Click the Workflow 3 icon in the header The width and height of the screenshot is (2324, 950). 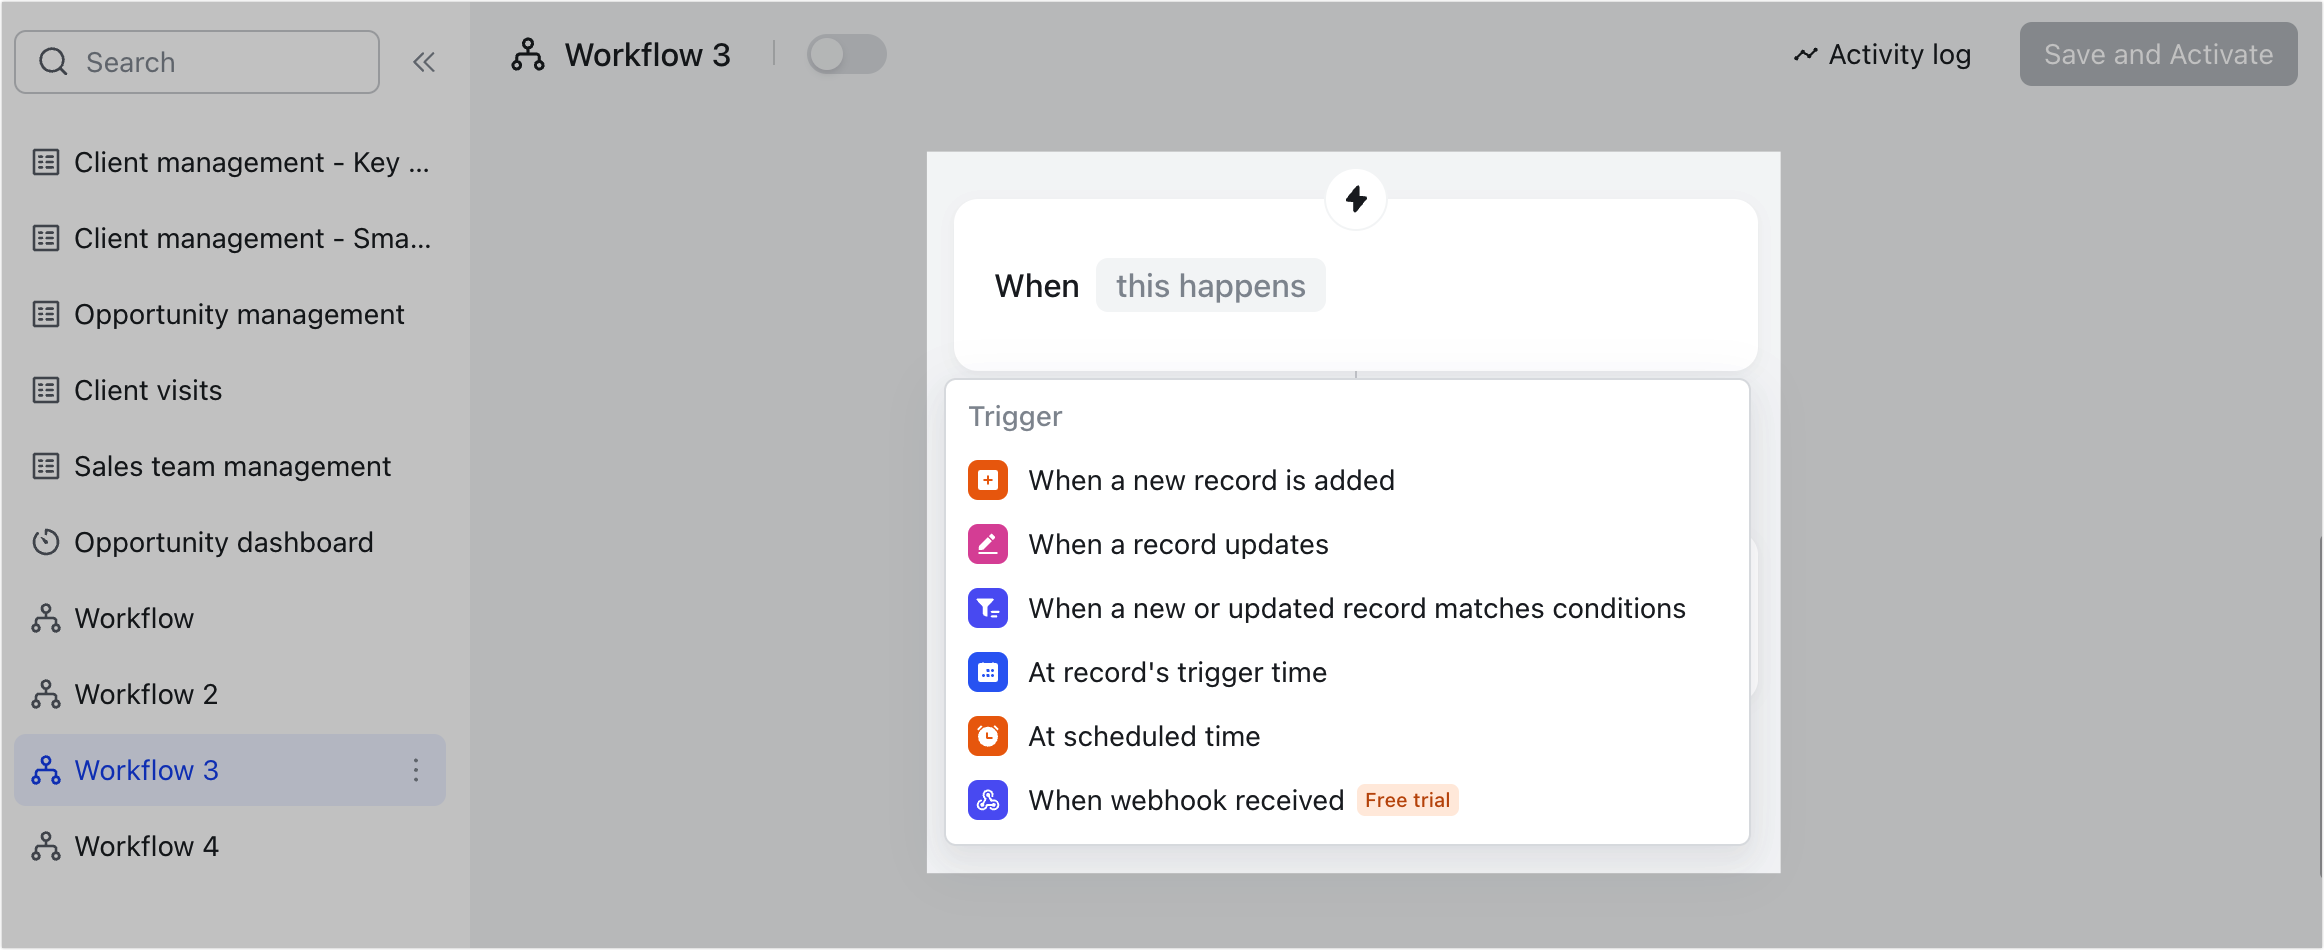[527, 54]
